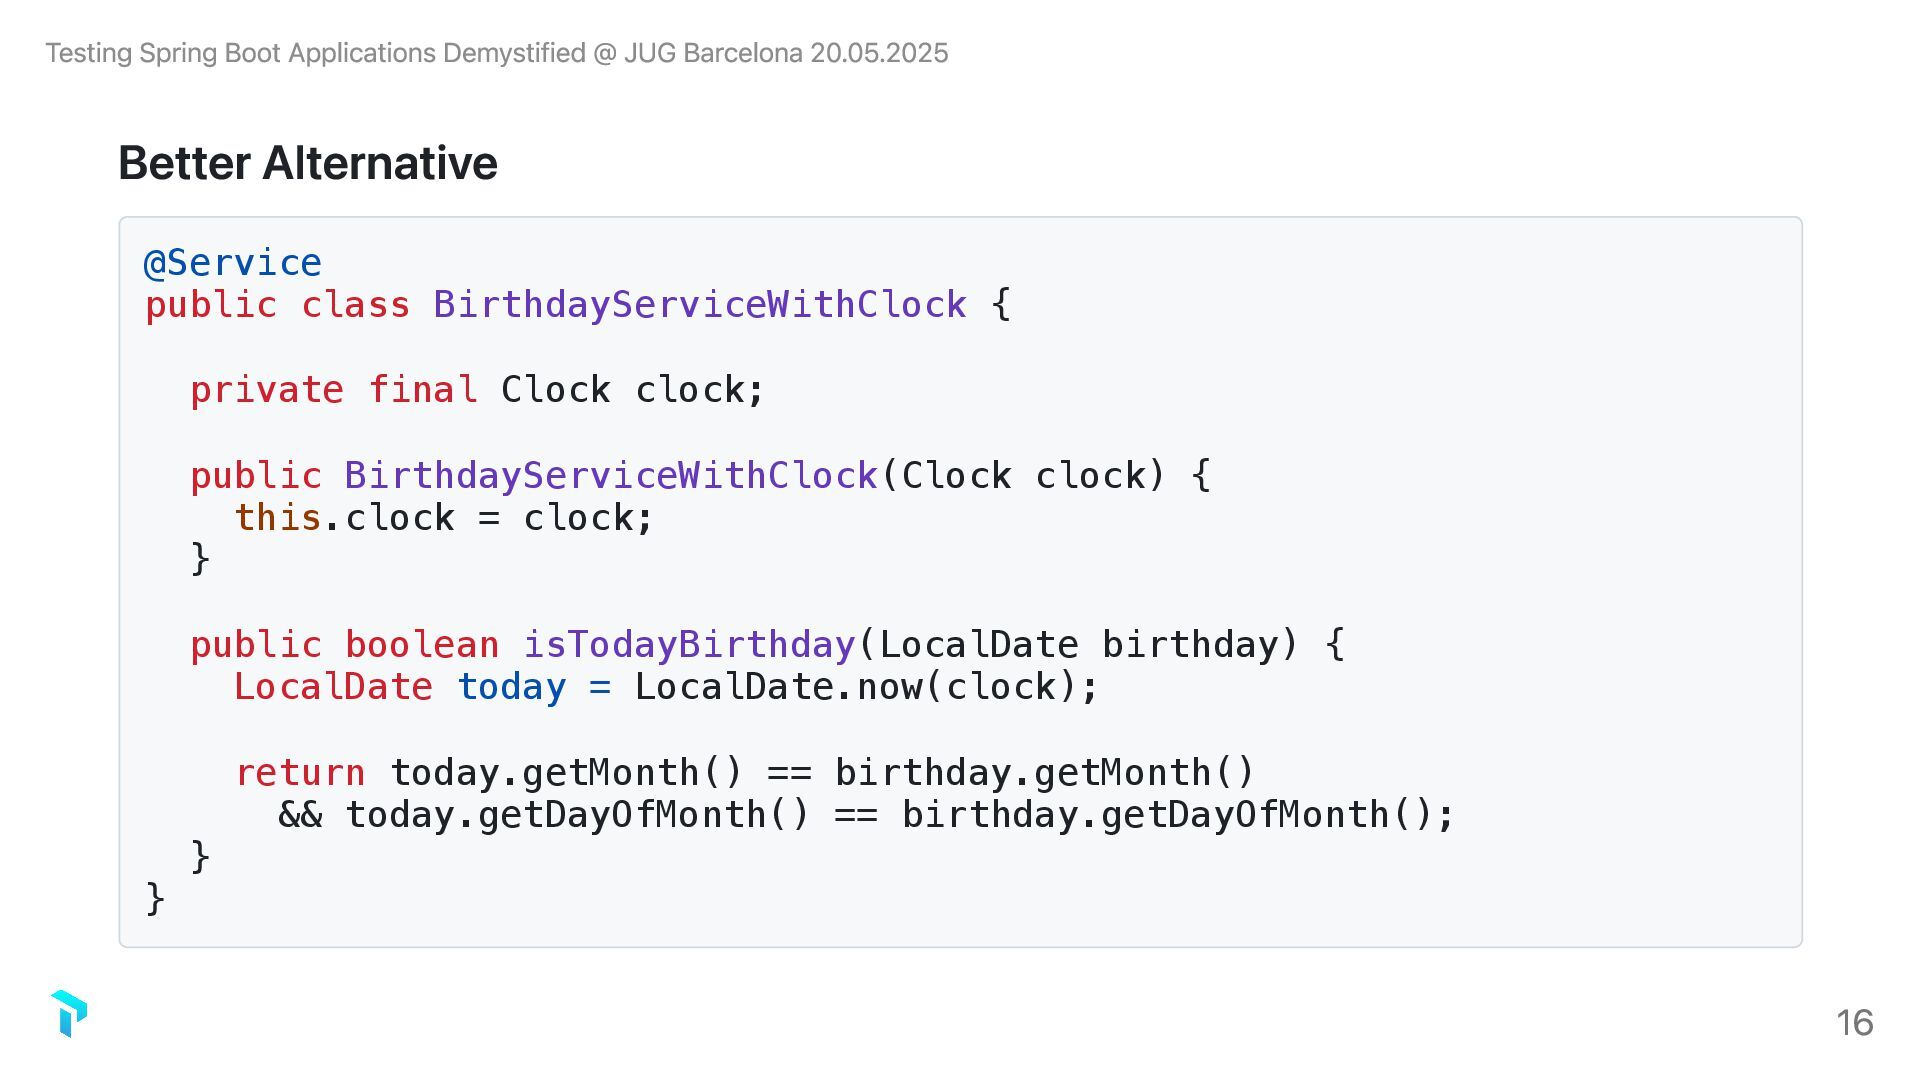Viewport: 1920px width, 1080px height.
Task: Click the class keyword
Action: point(355,305)
